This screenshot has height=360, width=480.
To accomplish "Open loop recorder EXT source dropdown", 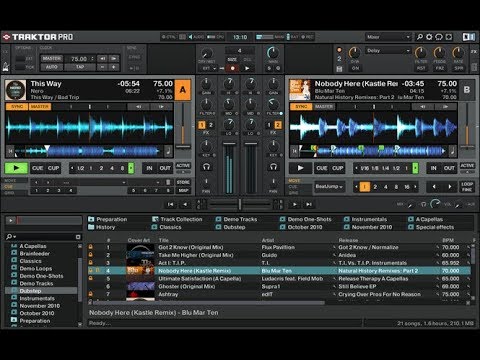I will pyautogui.click(x=210, y=68).
